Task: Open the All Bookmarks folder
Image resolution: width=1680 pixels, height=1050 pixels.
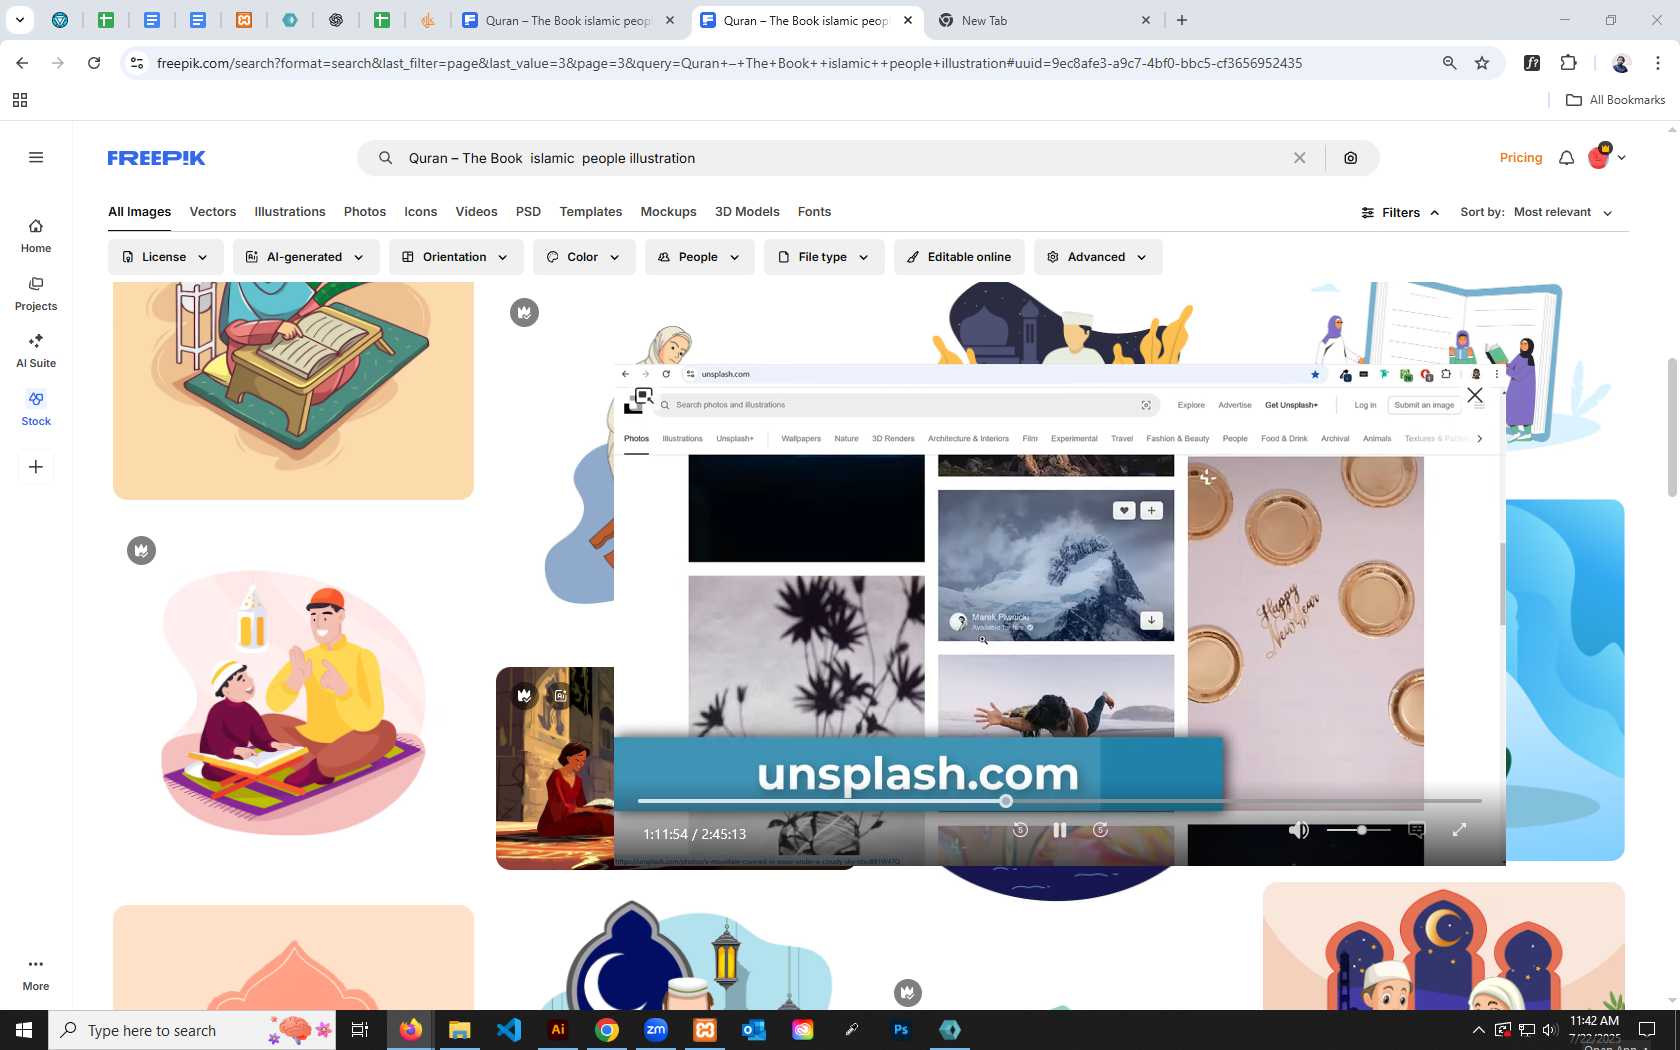Action: [x=1615, y=100]
